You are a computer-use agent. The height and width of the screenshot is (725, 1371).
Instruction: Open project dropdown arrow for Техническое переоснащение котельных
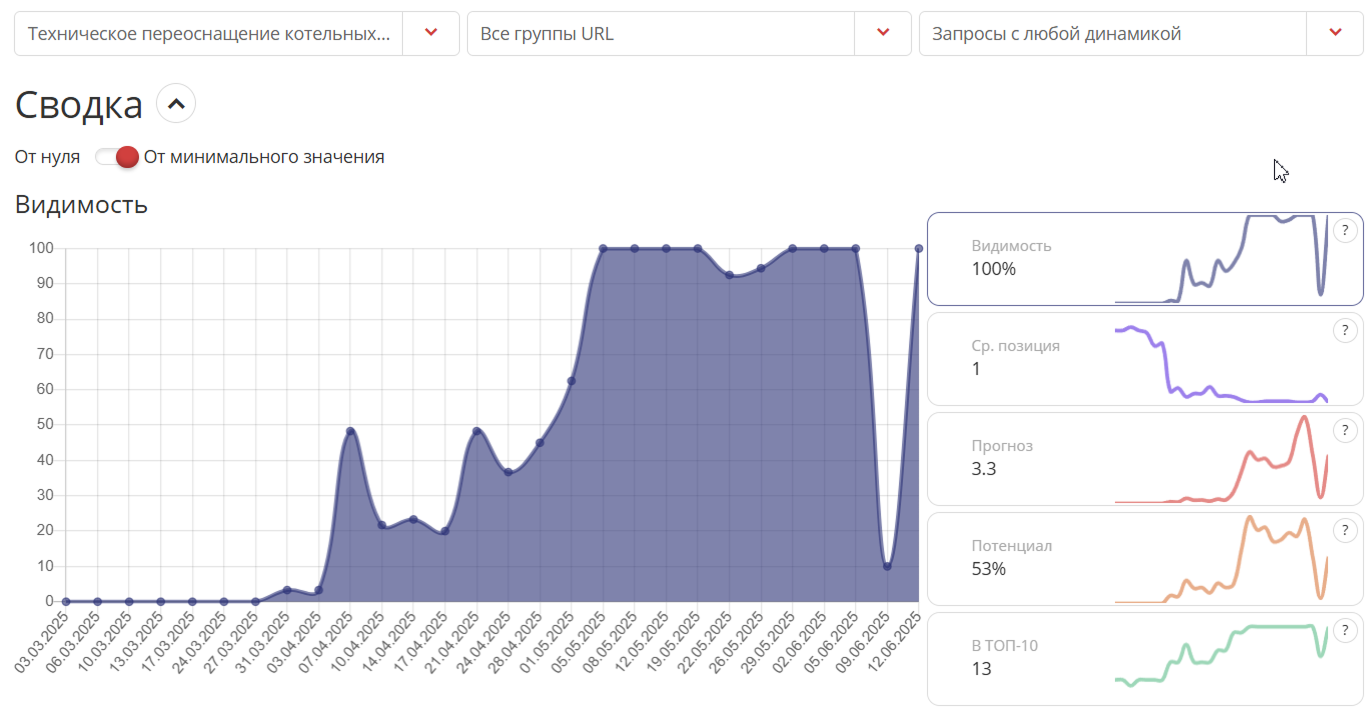click(431, 33)
